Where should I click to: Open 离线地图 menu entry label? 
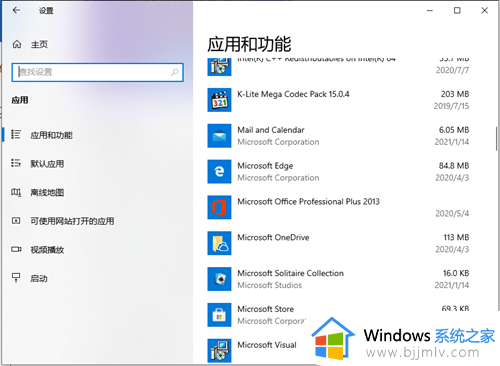point(47,192)
